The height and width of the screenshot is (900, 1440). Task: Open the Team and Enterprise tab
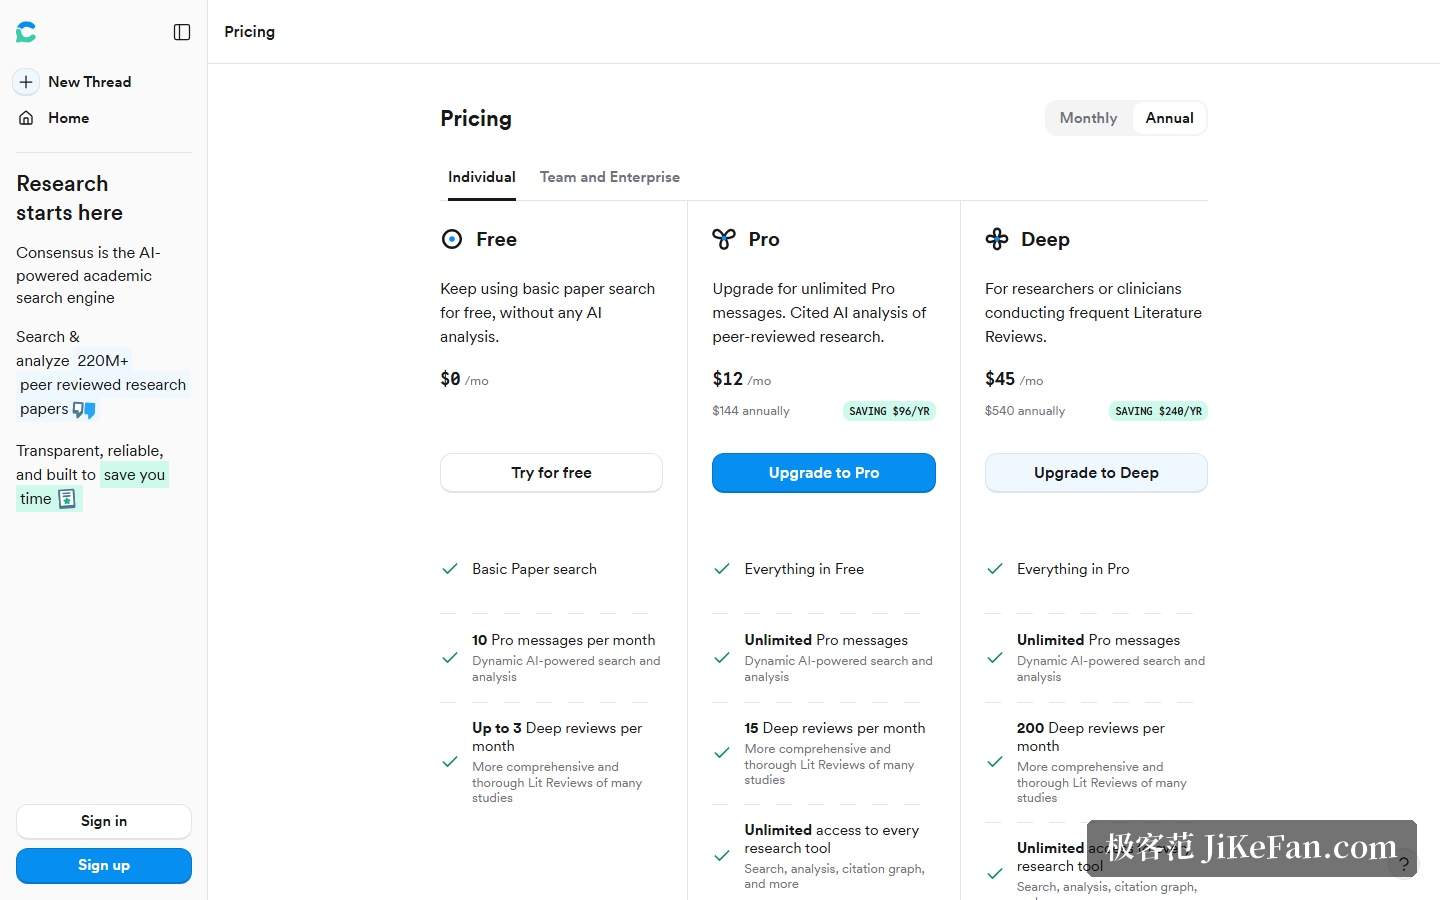(610, 177)
